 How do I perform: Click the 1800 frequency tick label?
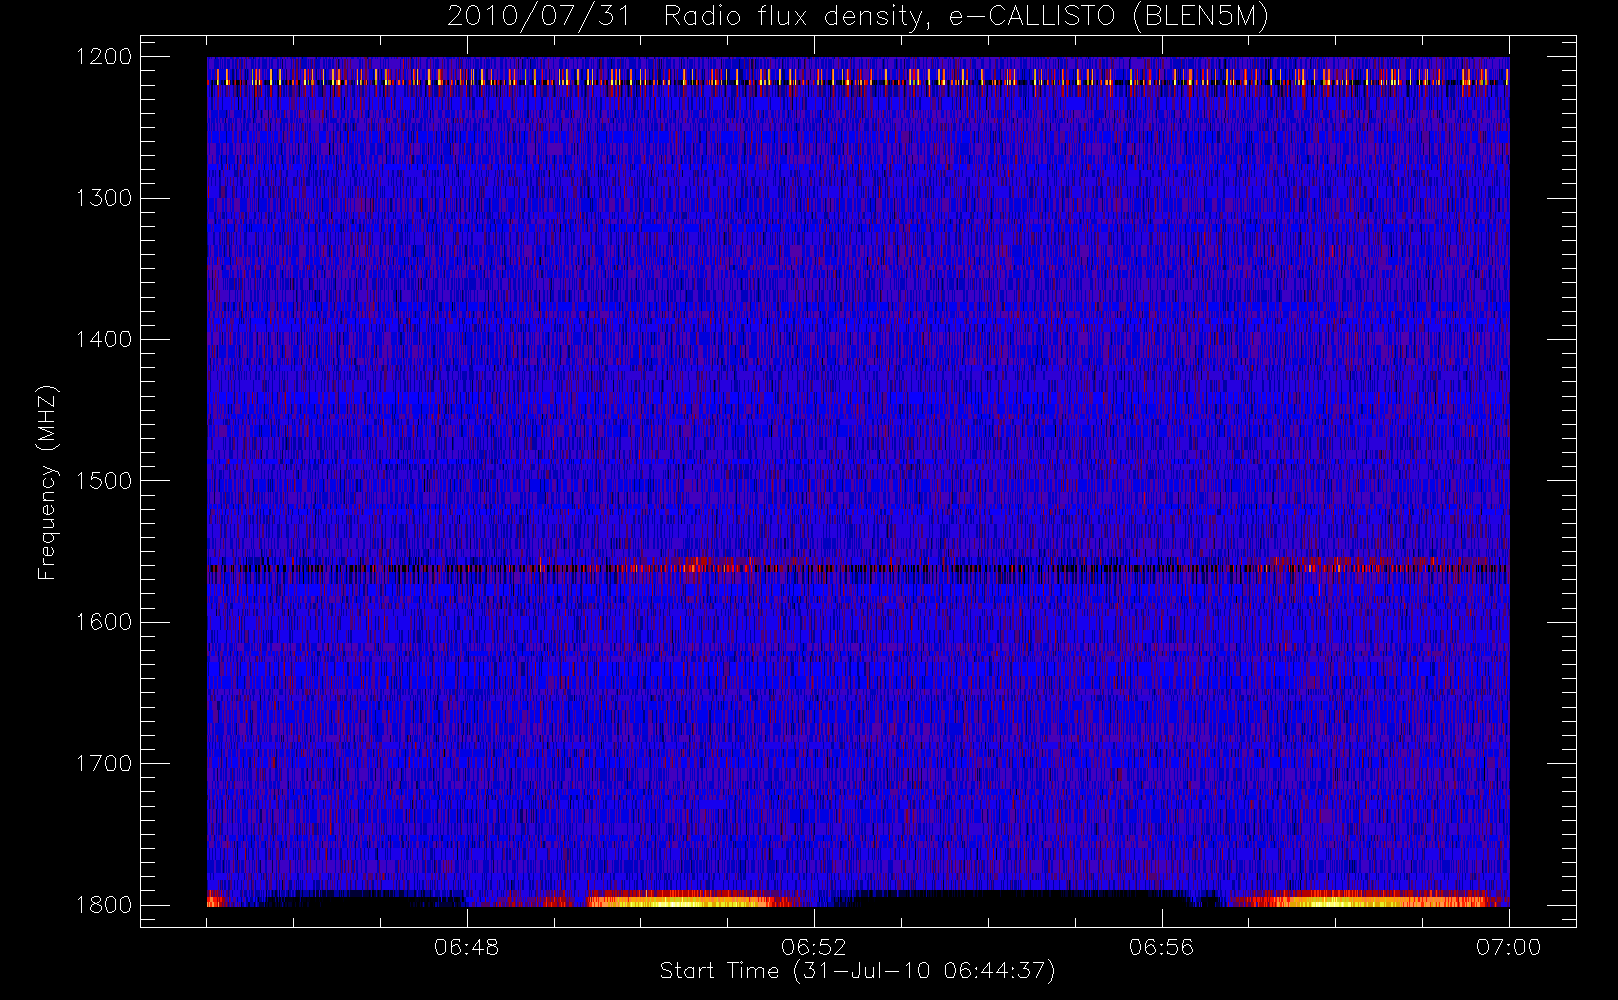coord(105,905)
